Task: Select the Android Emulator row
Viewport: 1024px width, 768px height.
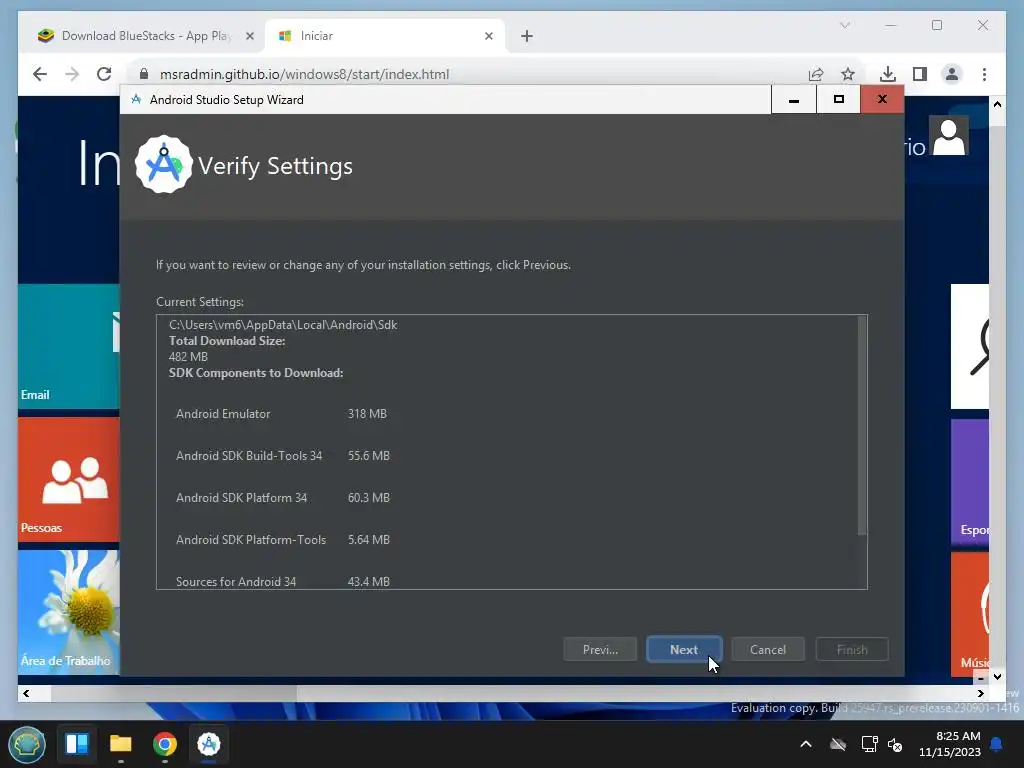Action: [281, 413]
